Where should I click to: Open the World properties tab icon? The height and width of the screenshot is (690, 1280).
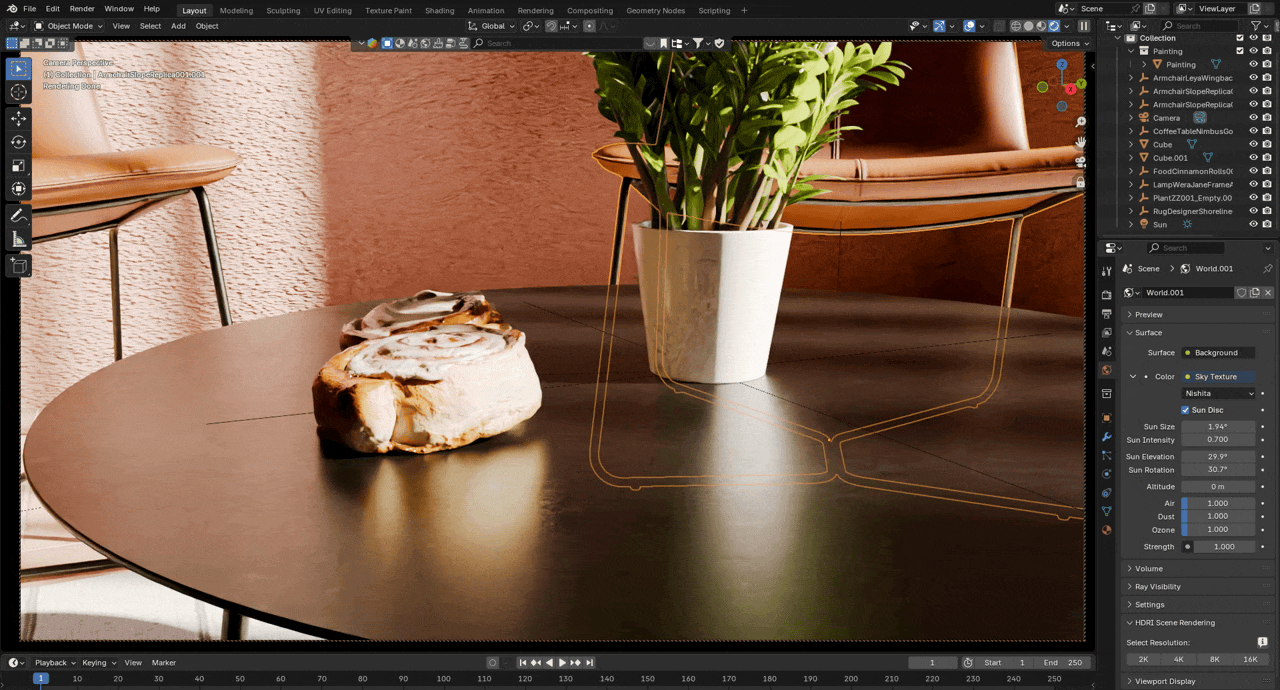1106,370
